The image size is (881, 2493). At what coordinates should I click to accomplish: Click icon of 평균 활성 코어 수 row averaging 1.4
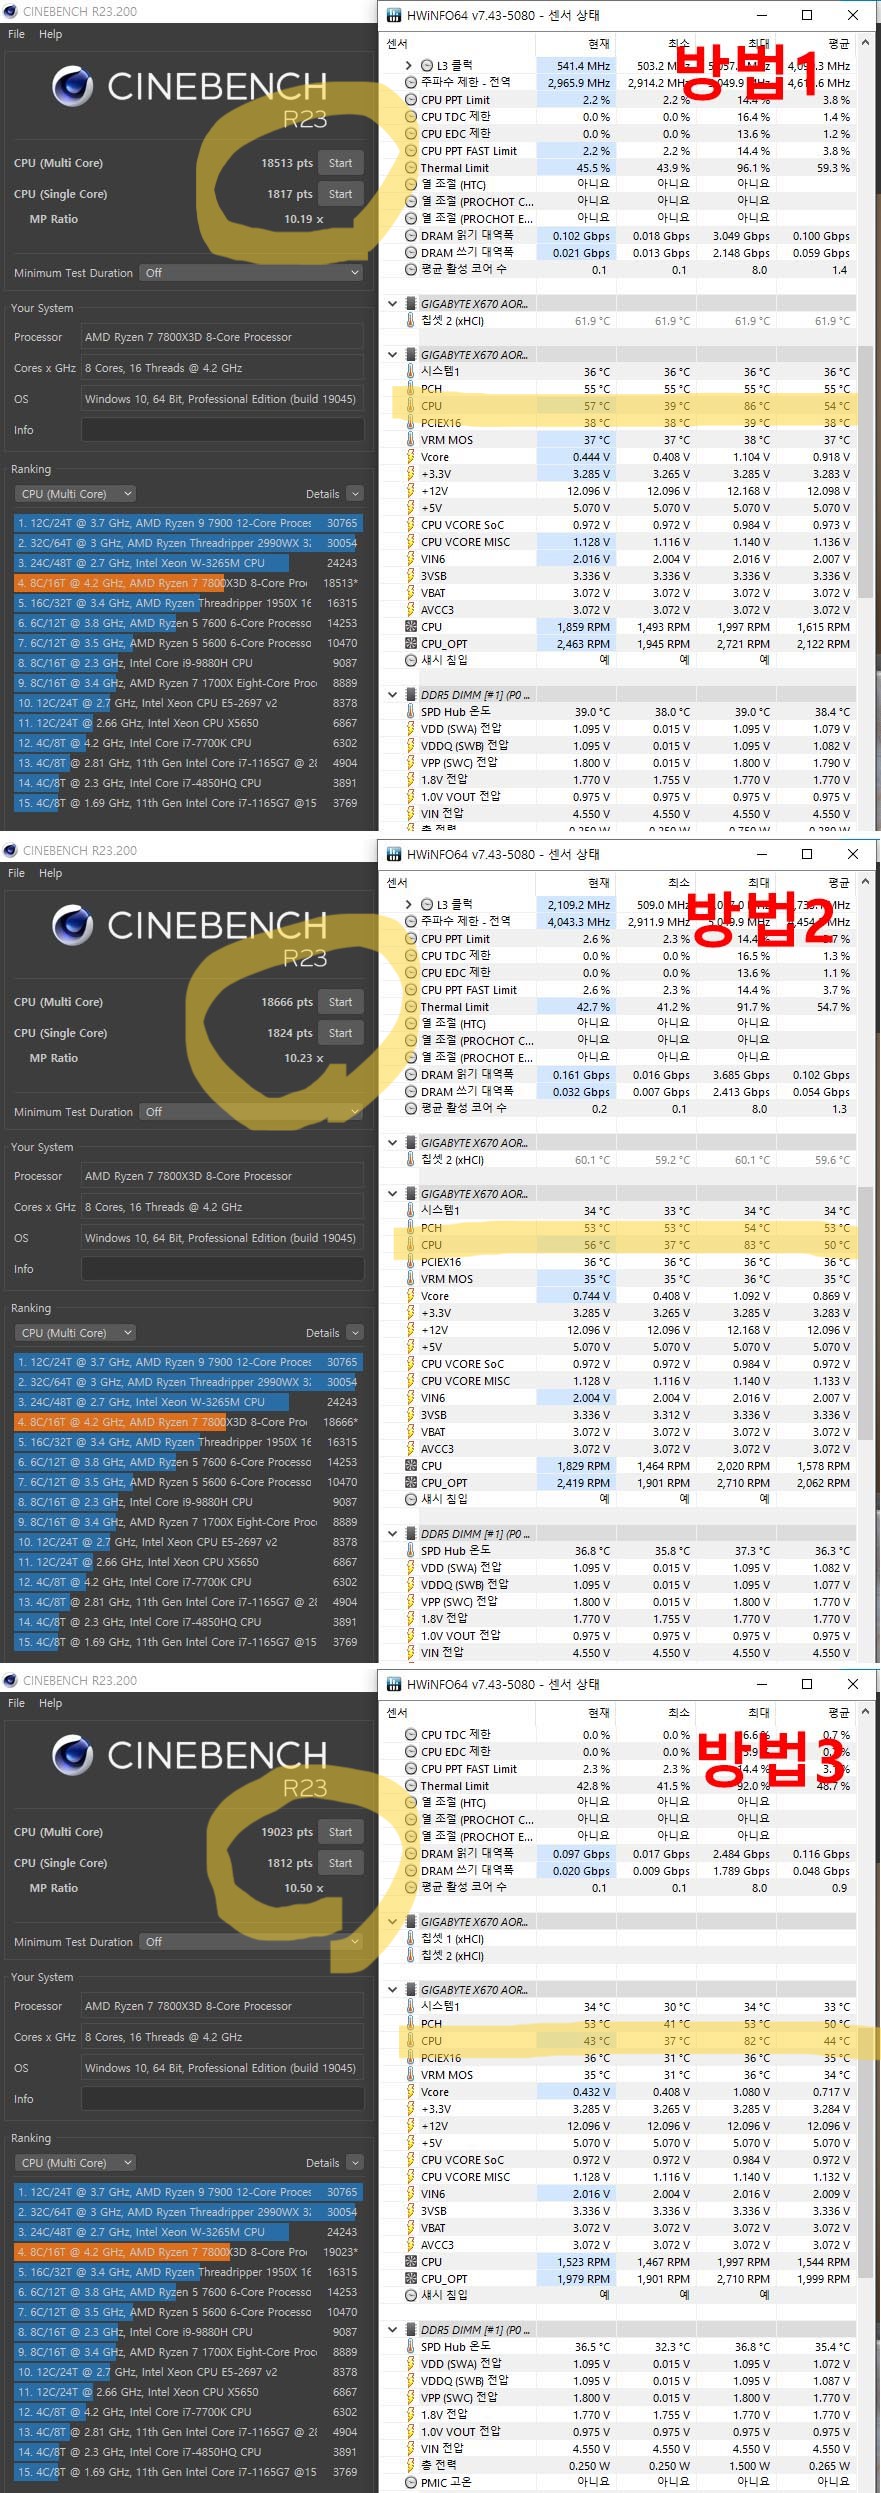[411, 269]
